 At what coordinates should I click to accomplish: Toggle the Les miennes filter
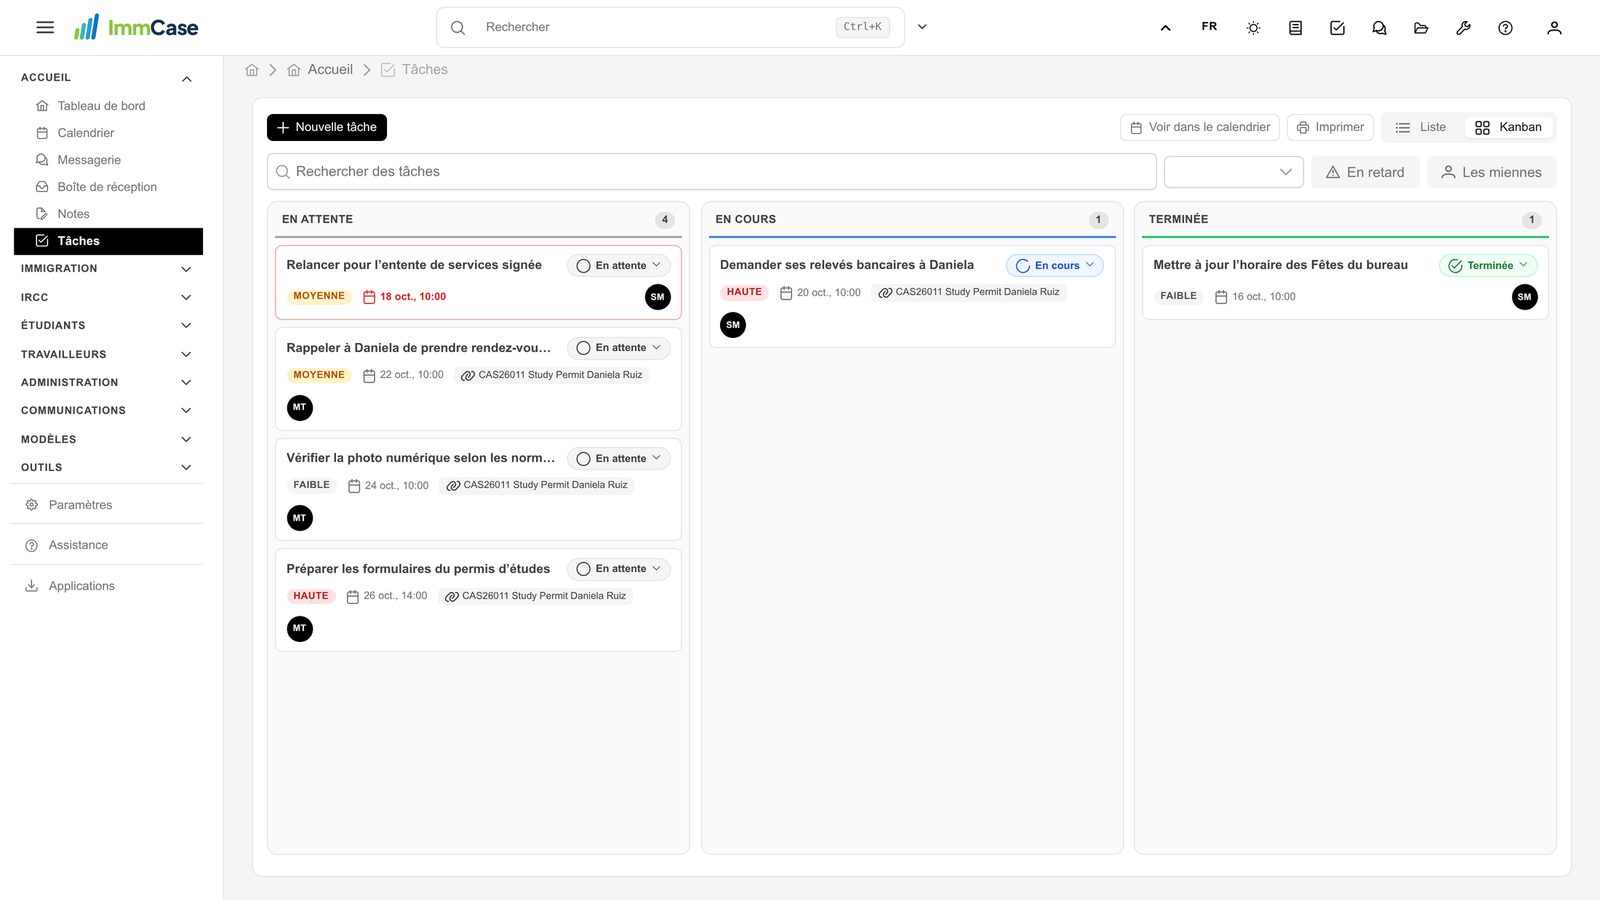click(x=1491, y=172)
